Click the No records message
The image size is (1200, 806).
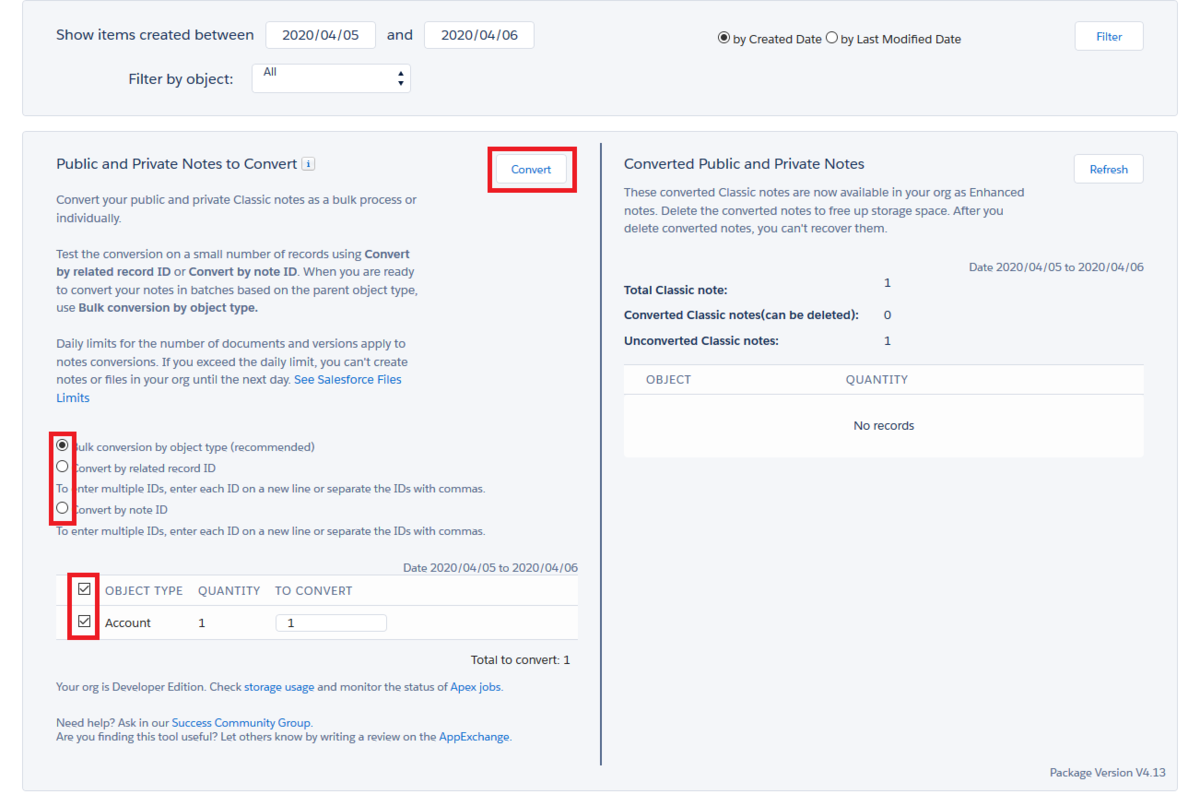[884, 426]
